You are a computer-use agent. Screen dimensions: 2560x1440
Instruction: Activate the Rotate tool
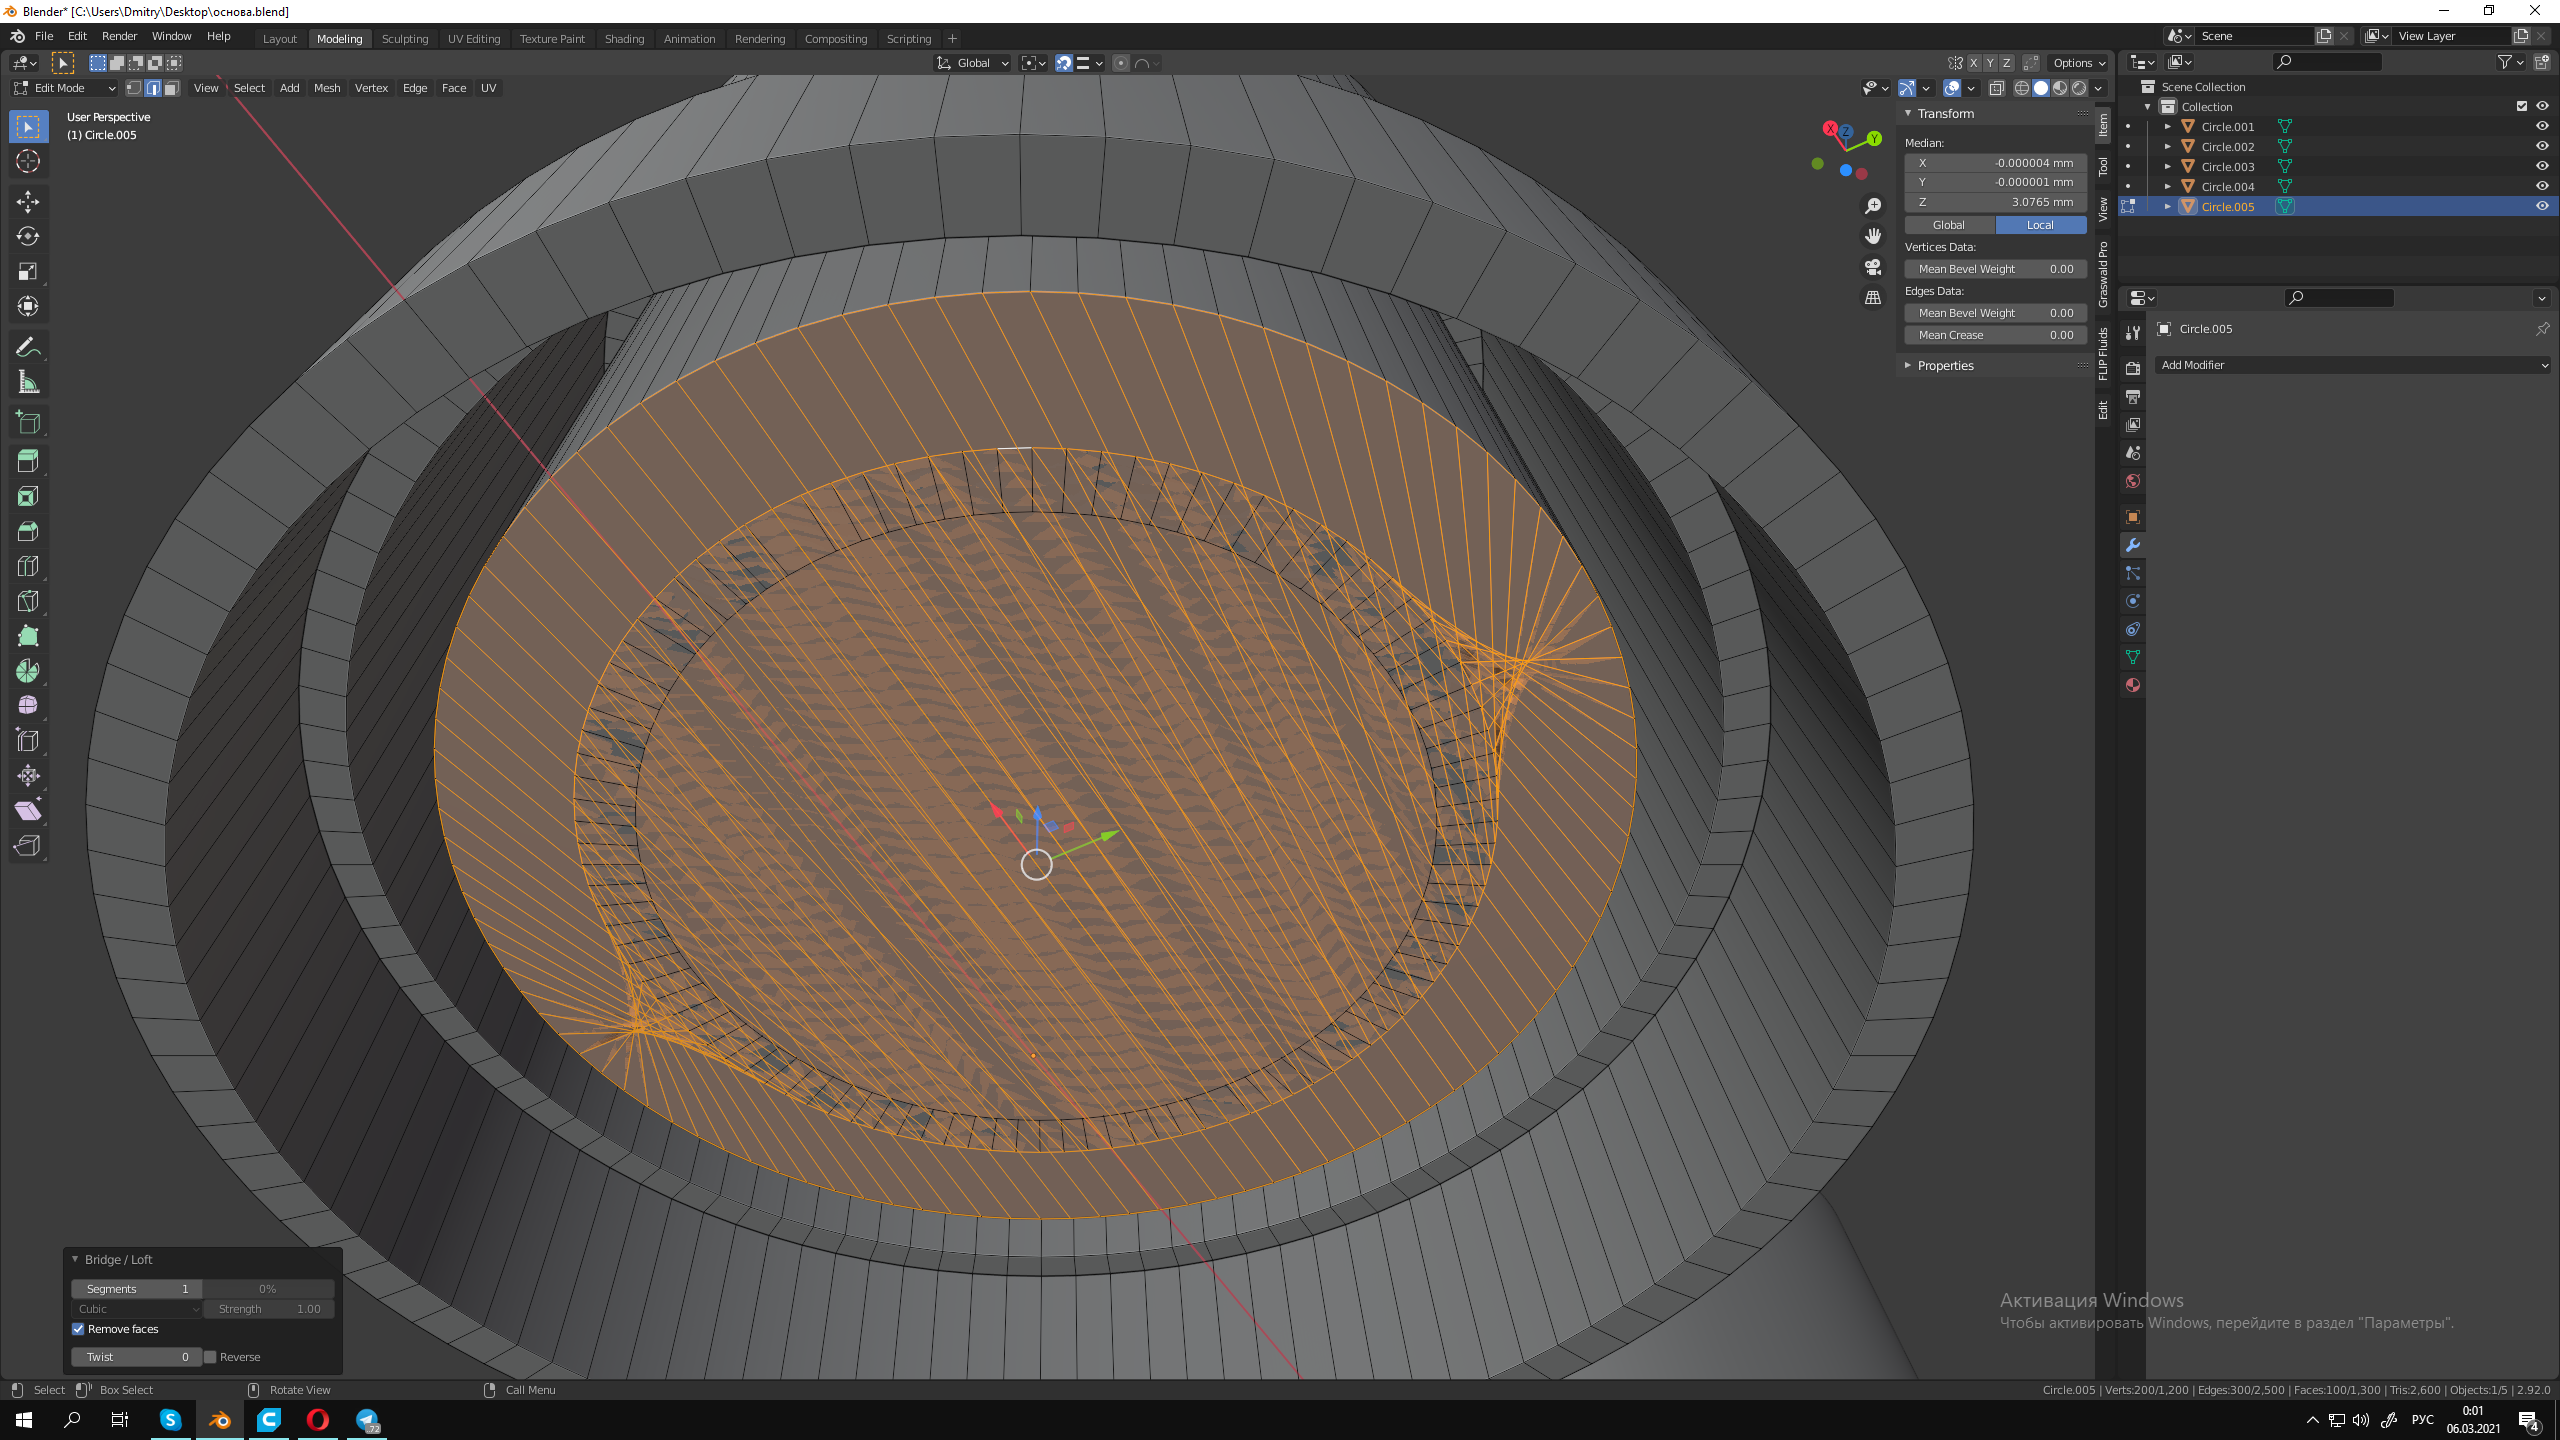[x=28, y=237]
